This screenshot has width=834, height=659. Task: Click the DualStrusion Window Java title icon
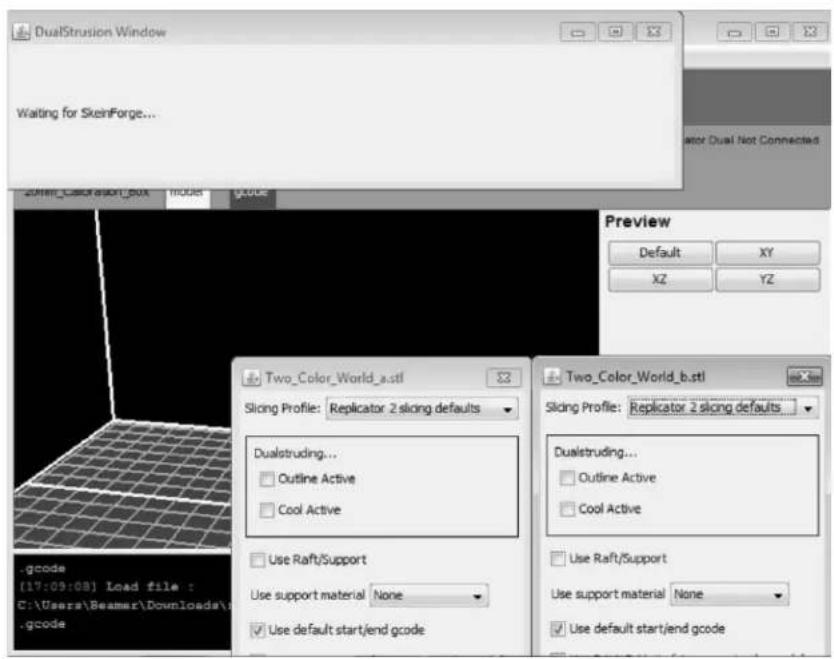click(x=21, y=32)
